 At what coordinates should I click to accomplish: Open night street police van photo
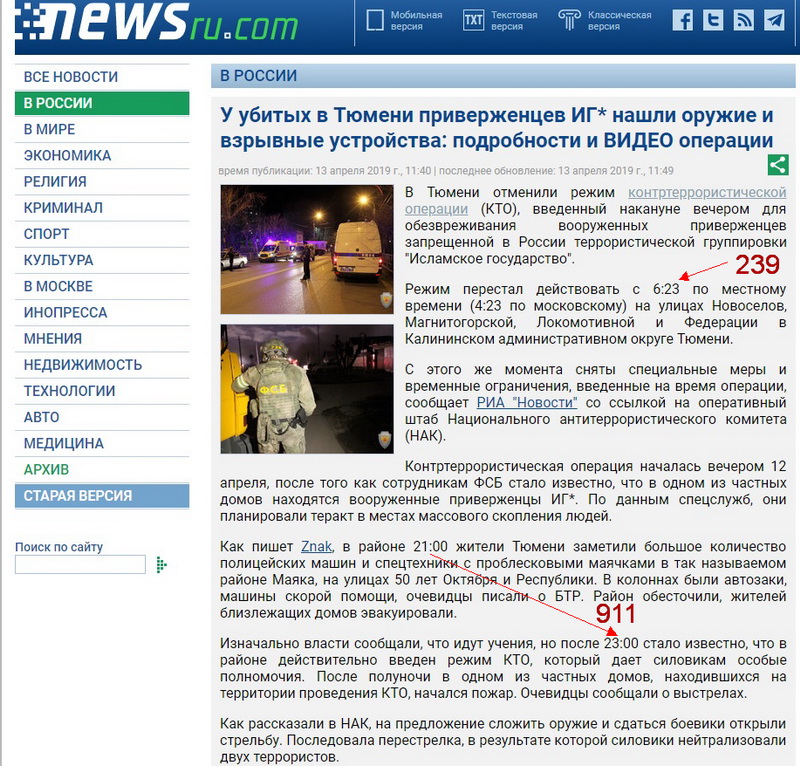[x=307, y=250]
